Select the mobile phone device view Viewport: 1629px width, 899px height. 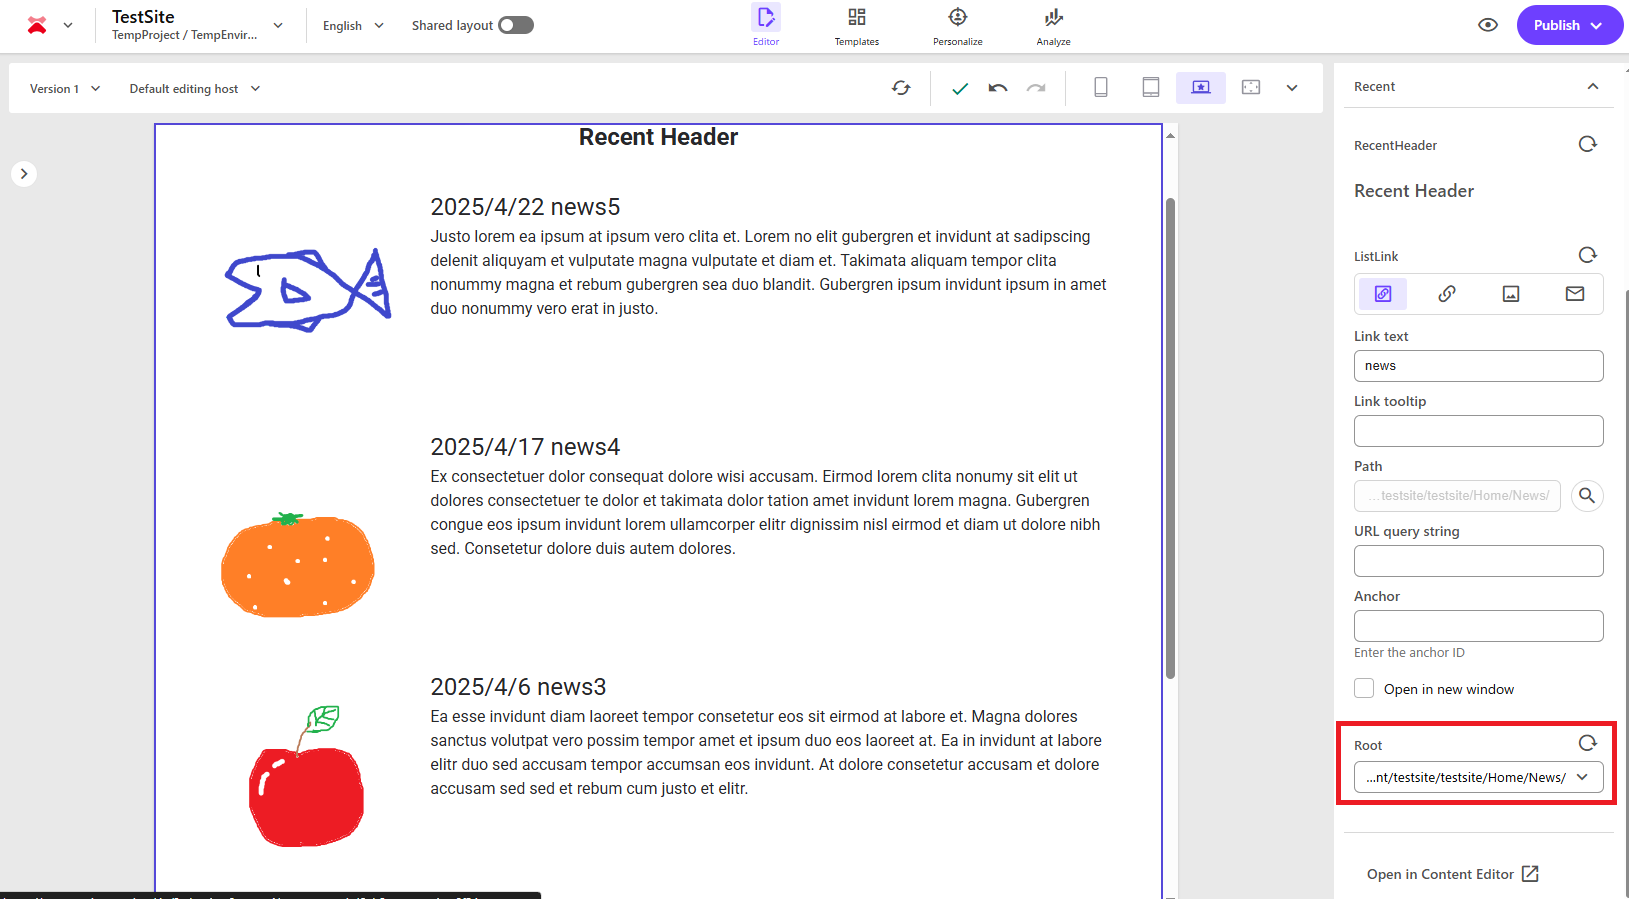[x=1101, y=88]
